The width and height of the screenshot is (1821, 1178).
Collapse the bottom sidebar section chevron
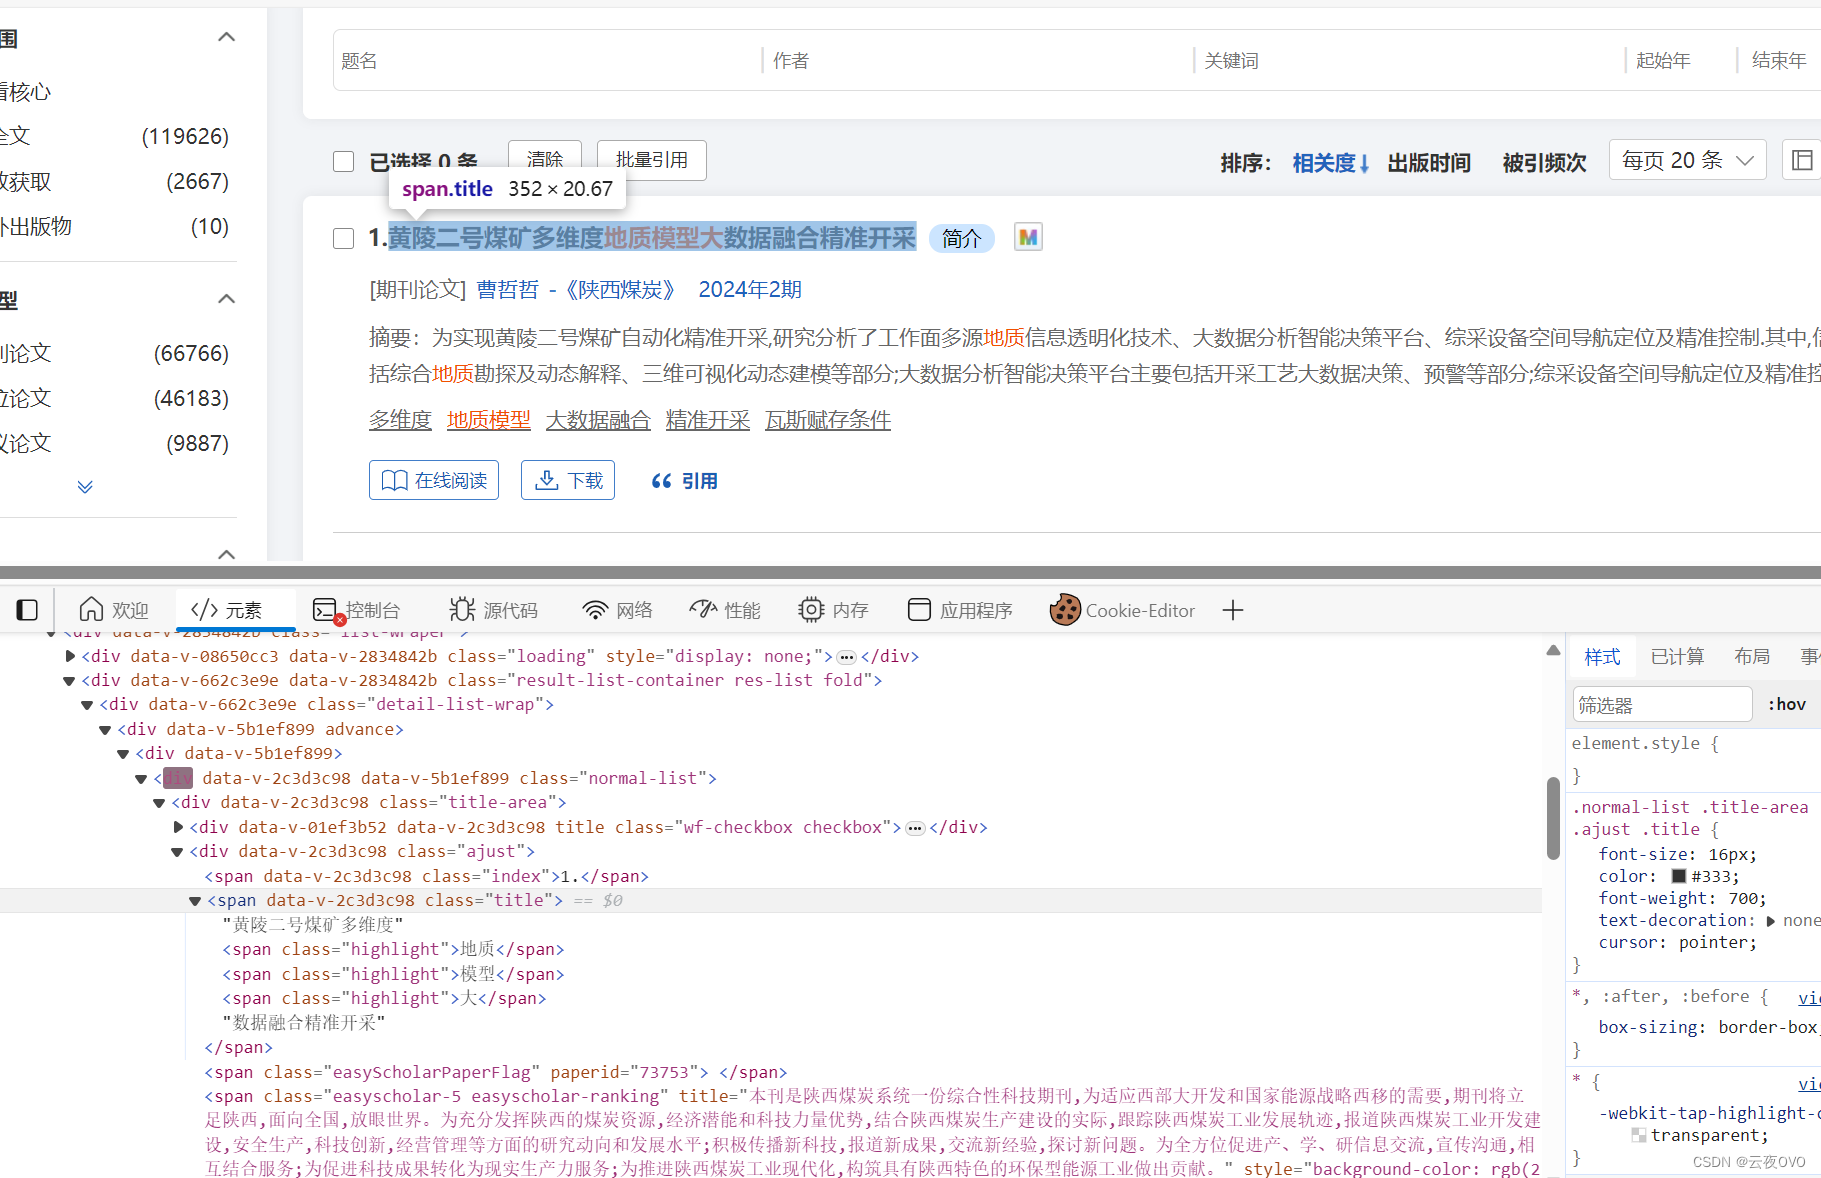[x=227, y=554]
